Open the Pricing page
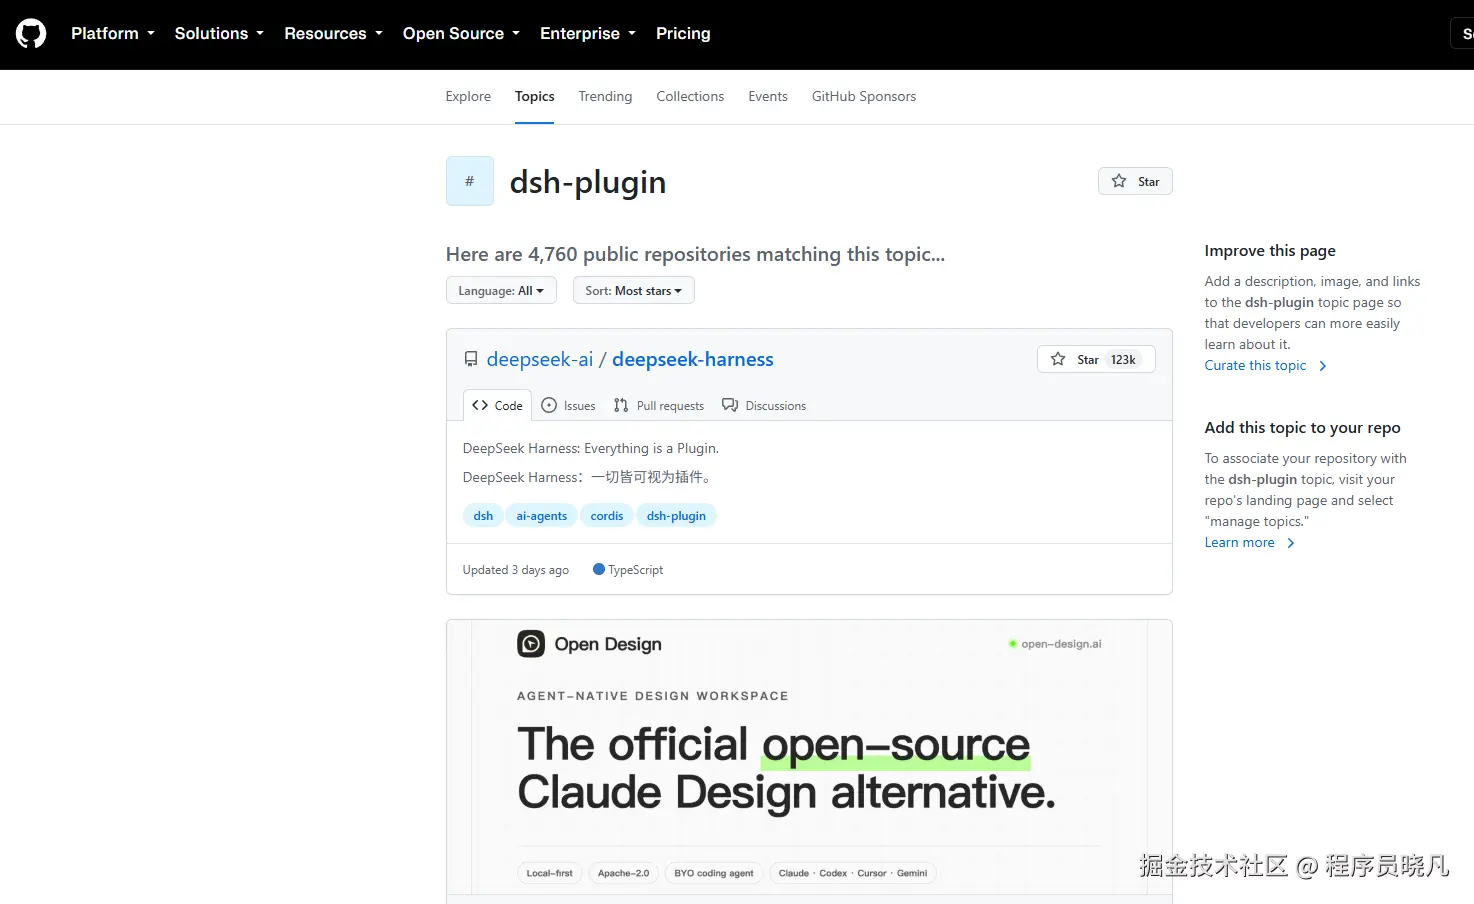The image size is (1474, 904). point(683,34)
